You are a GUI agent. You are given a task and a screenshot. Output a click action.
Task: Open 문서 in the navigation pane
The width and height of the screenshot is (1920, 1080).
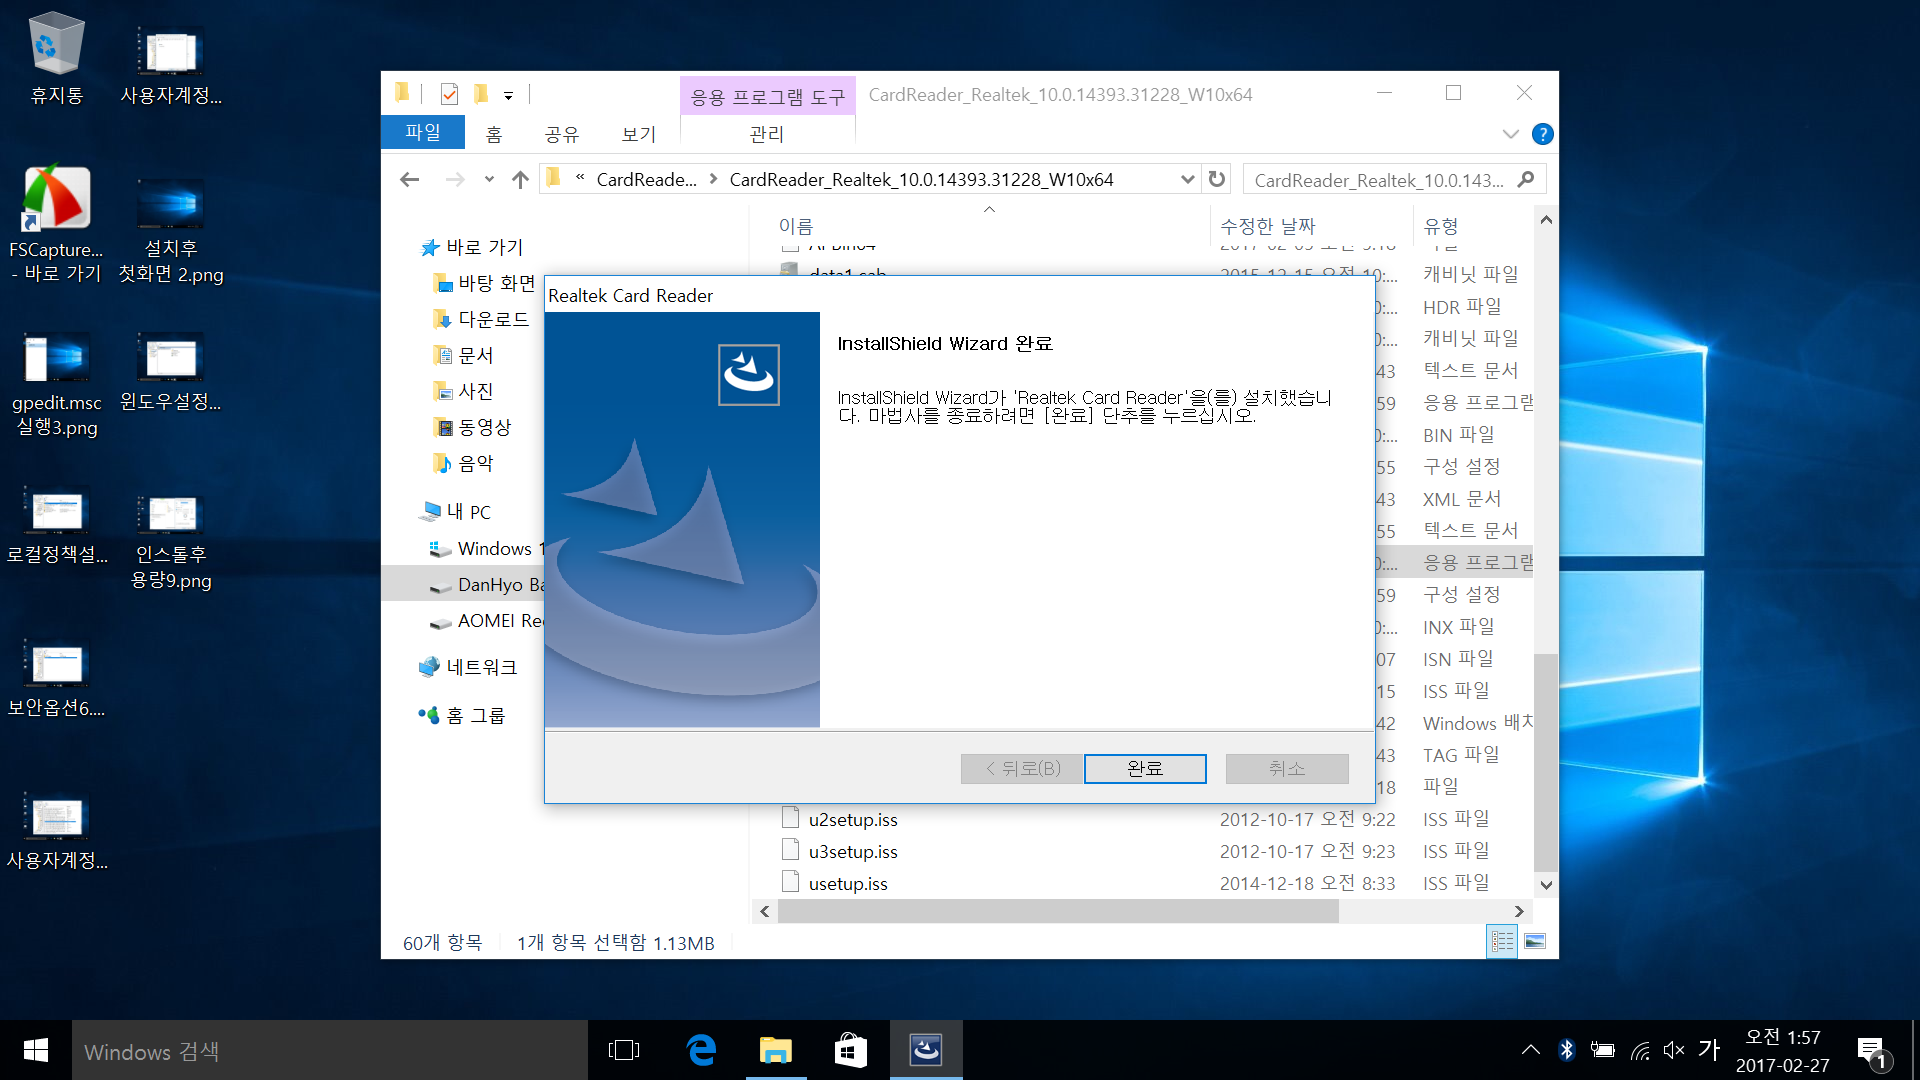click(464, 355)
